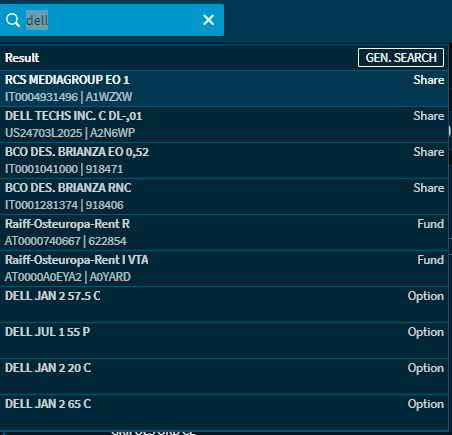Select DELL JAN 2 20 C option

click(x=224, y=376)
